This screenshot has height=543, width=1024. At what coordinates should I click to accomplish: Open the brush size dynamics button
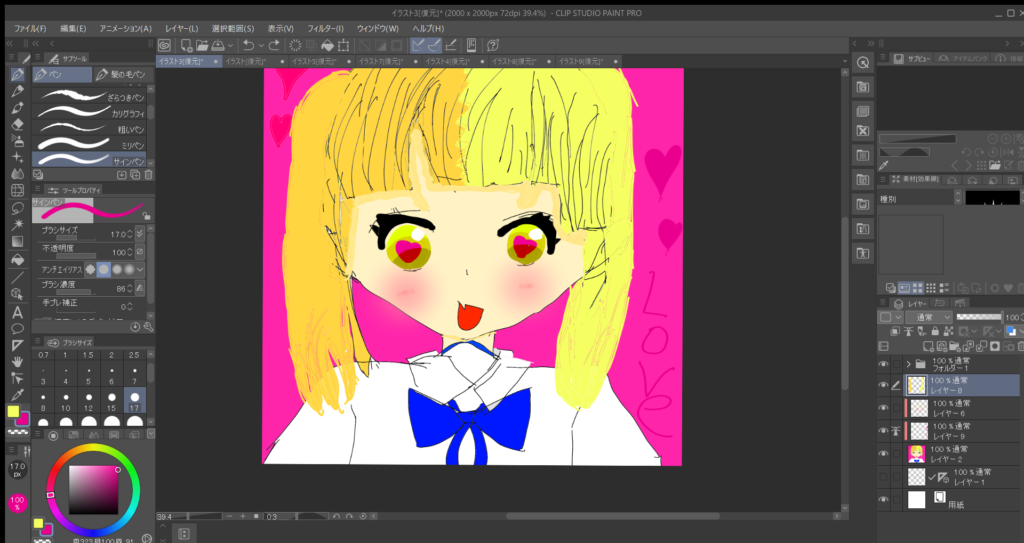(140, 233)
